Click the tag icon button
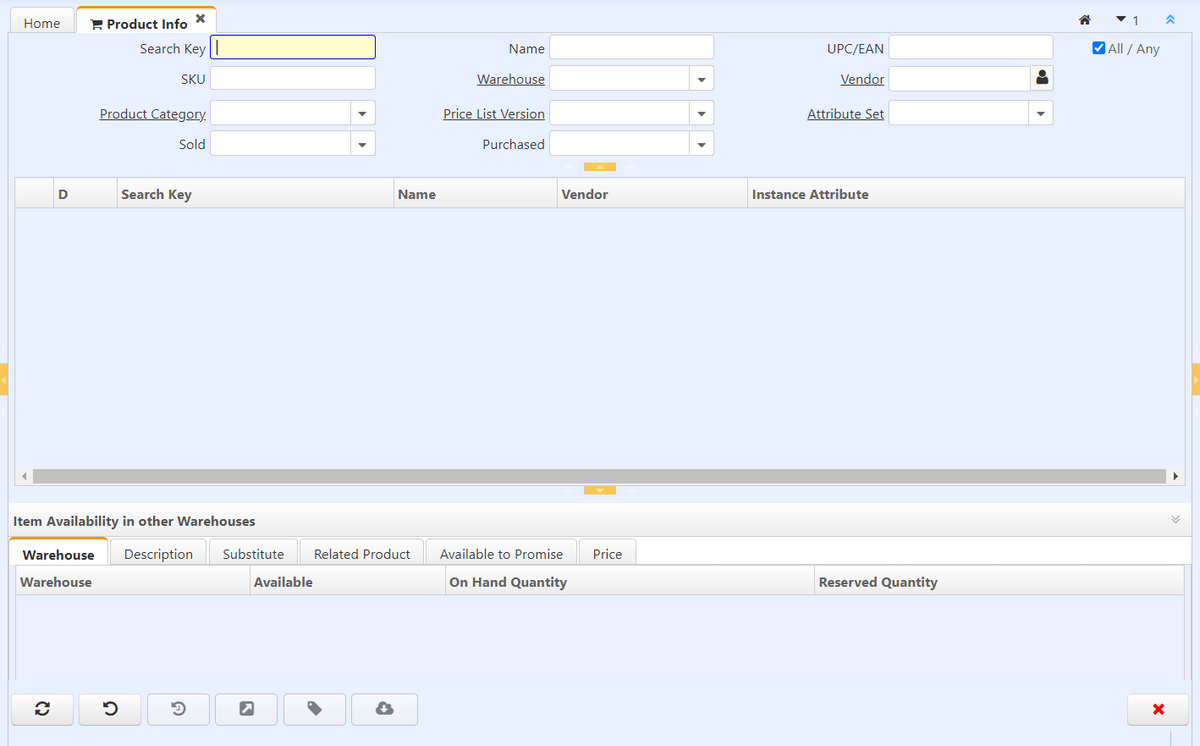Image resolution: width=1200 pixels, height=746 pixels. click(x=315, y=709)
